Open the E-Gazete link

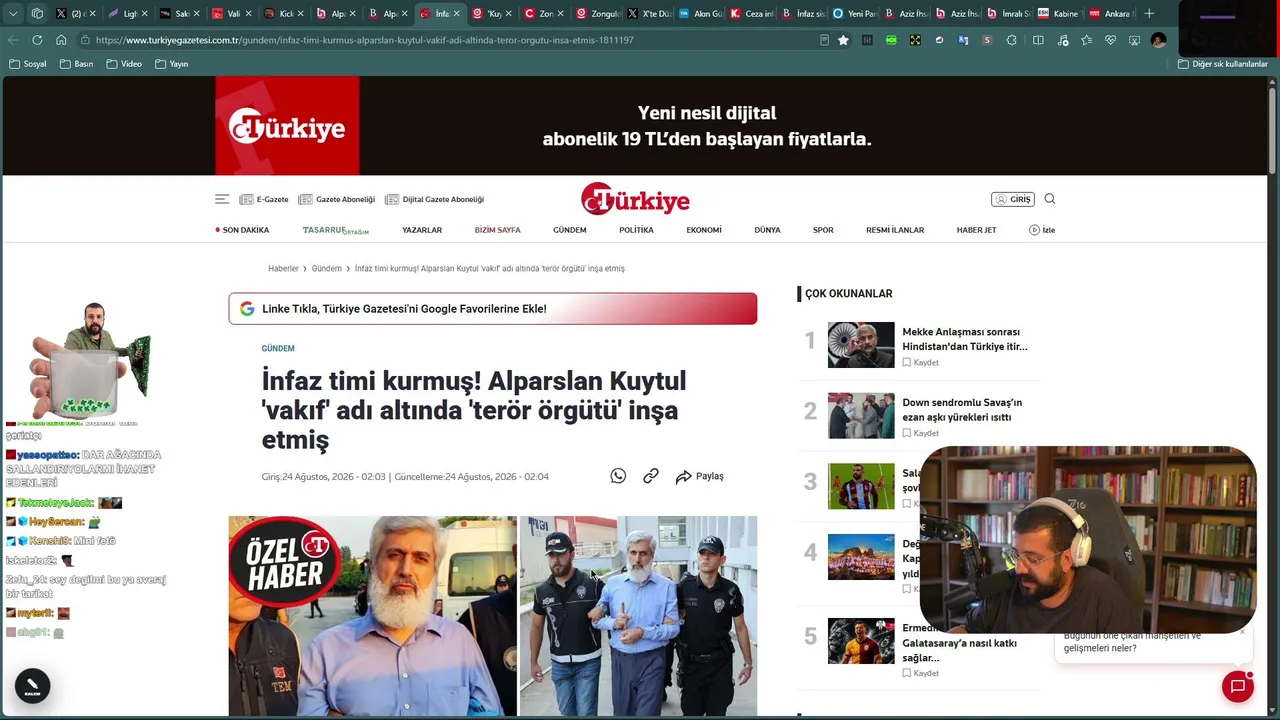[x=264, y=199]
